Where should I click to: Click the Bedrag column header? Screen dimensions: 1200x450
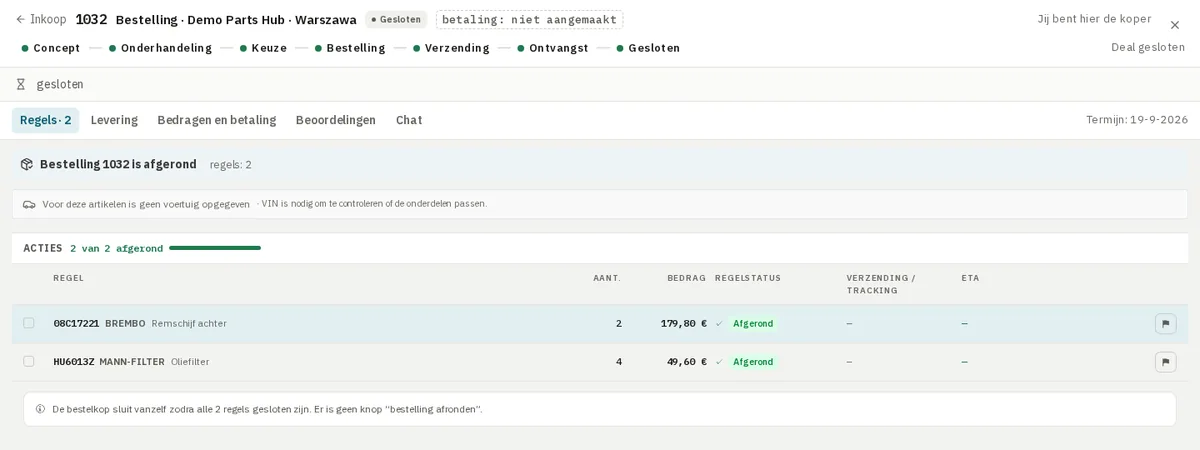687,278
